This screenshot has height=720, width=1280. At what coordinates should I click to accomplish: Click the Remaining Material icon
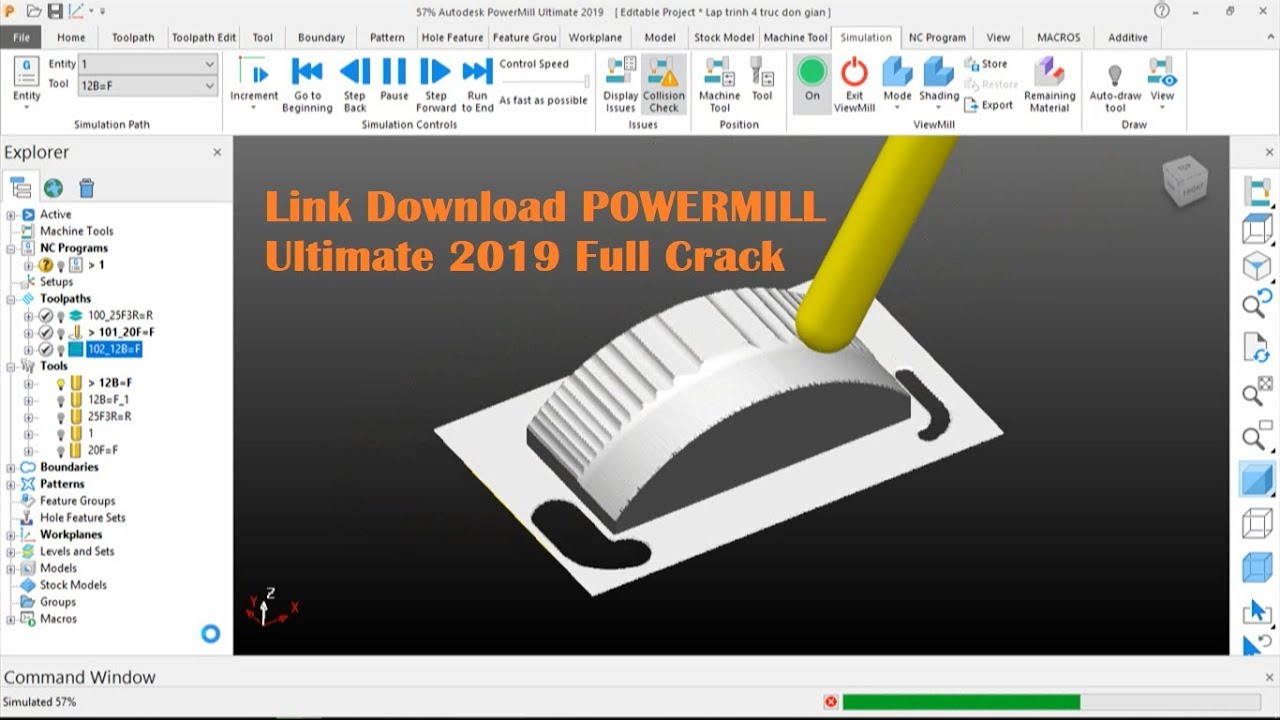[x=1049, y=85]
